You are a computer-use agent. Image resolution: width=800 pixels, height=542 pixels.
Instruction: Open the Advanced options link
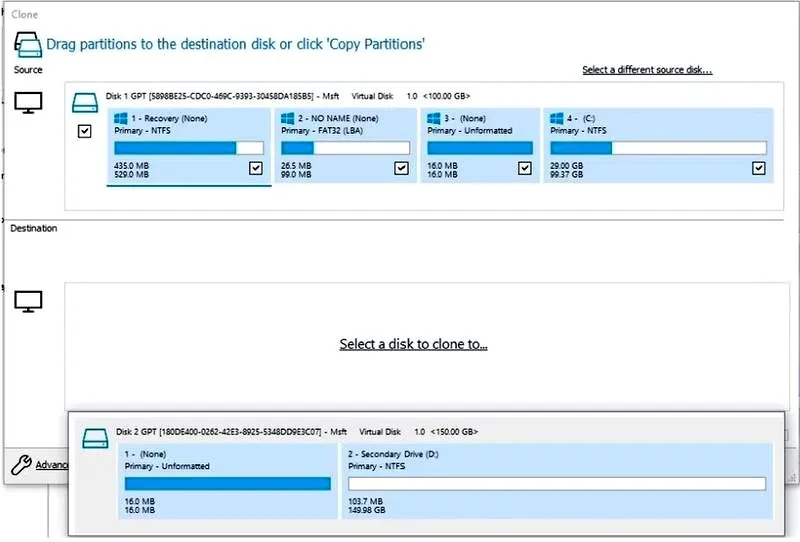coord(52,465)
